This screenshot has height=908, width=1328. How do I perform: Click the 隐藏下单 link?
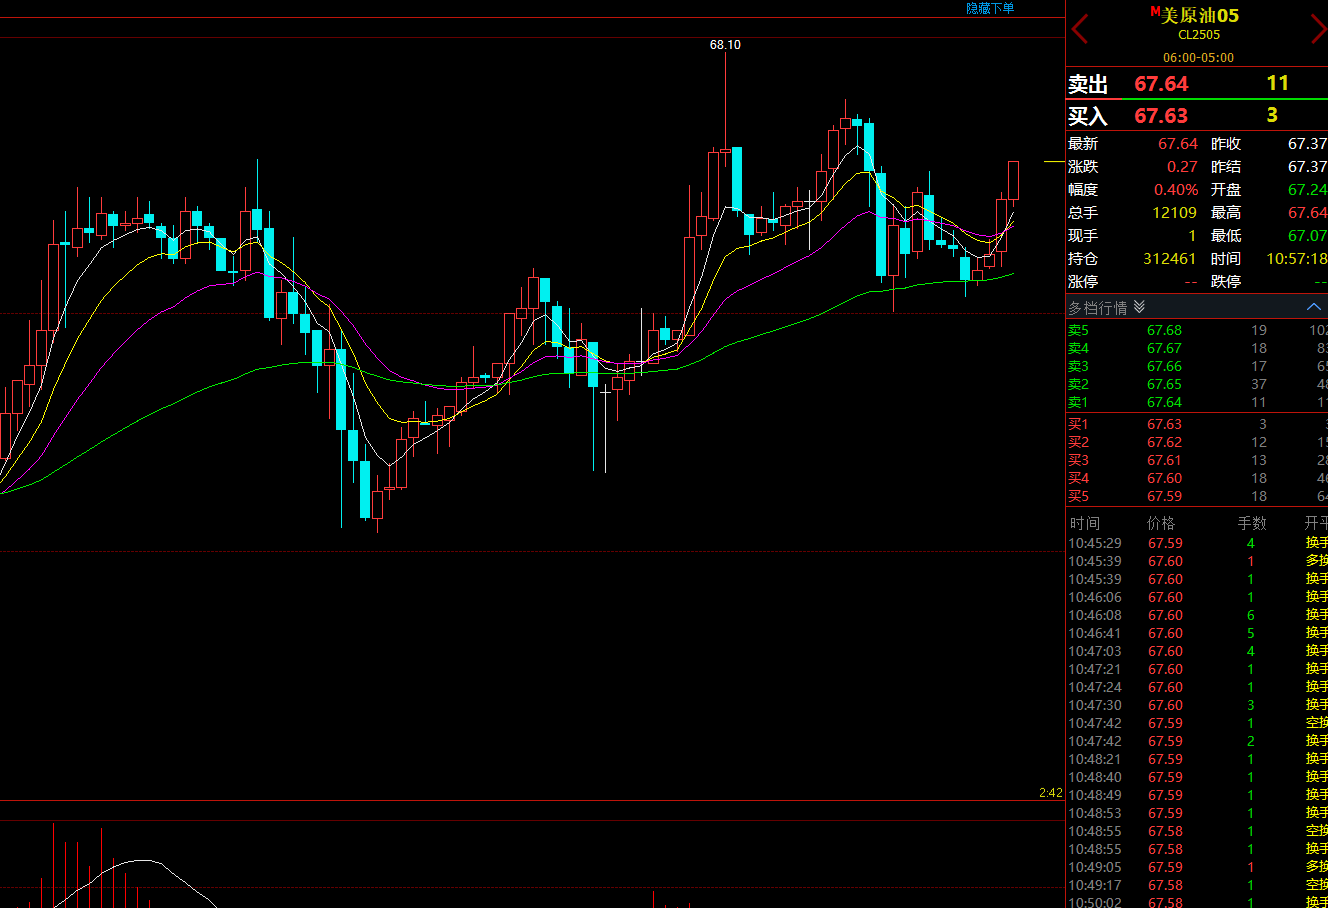point(990,8)
